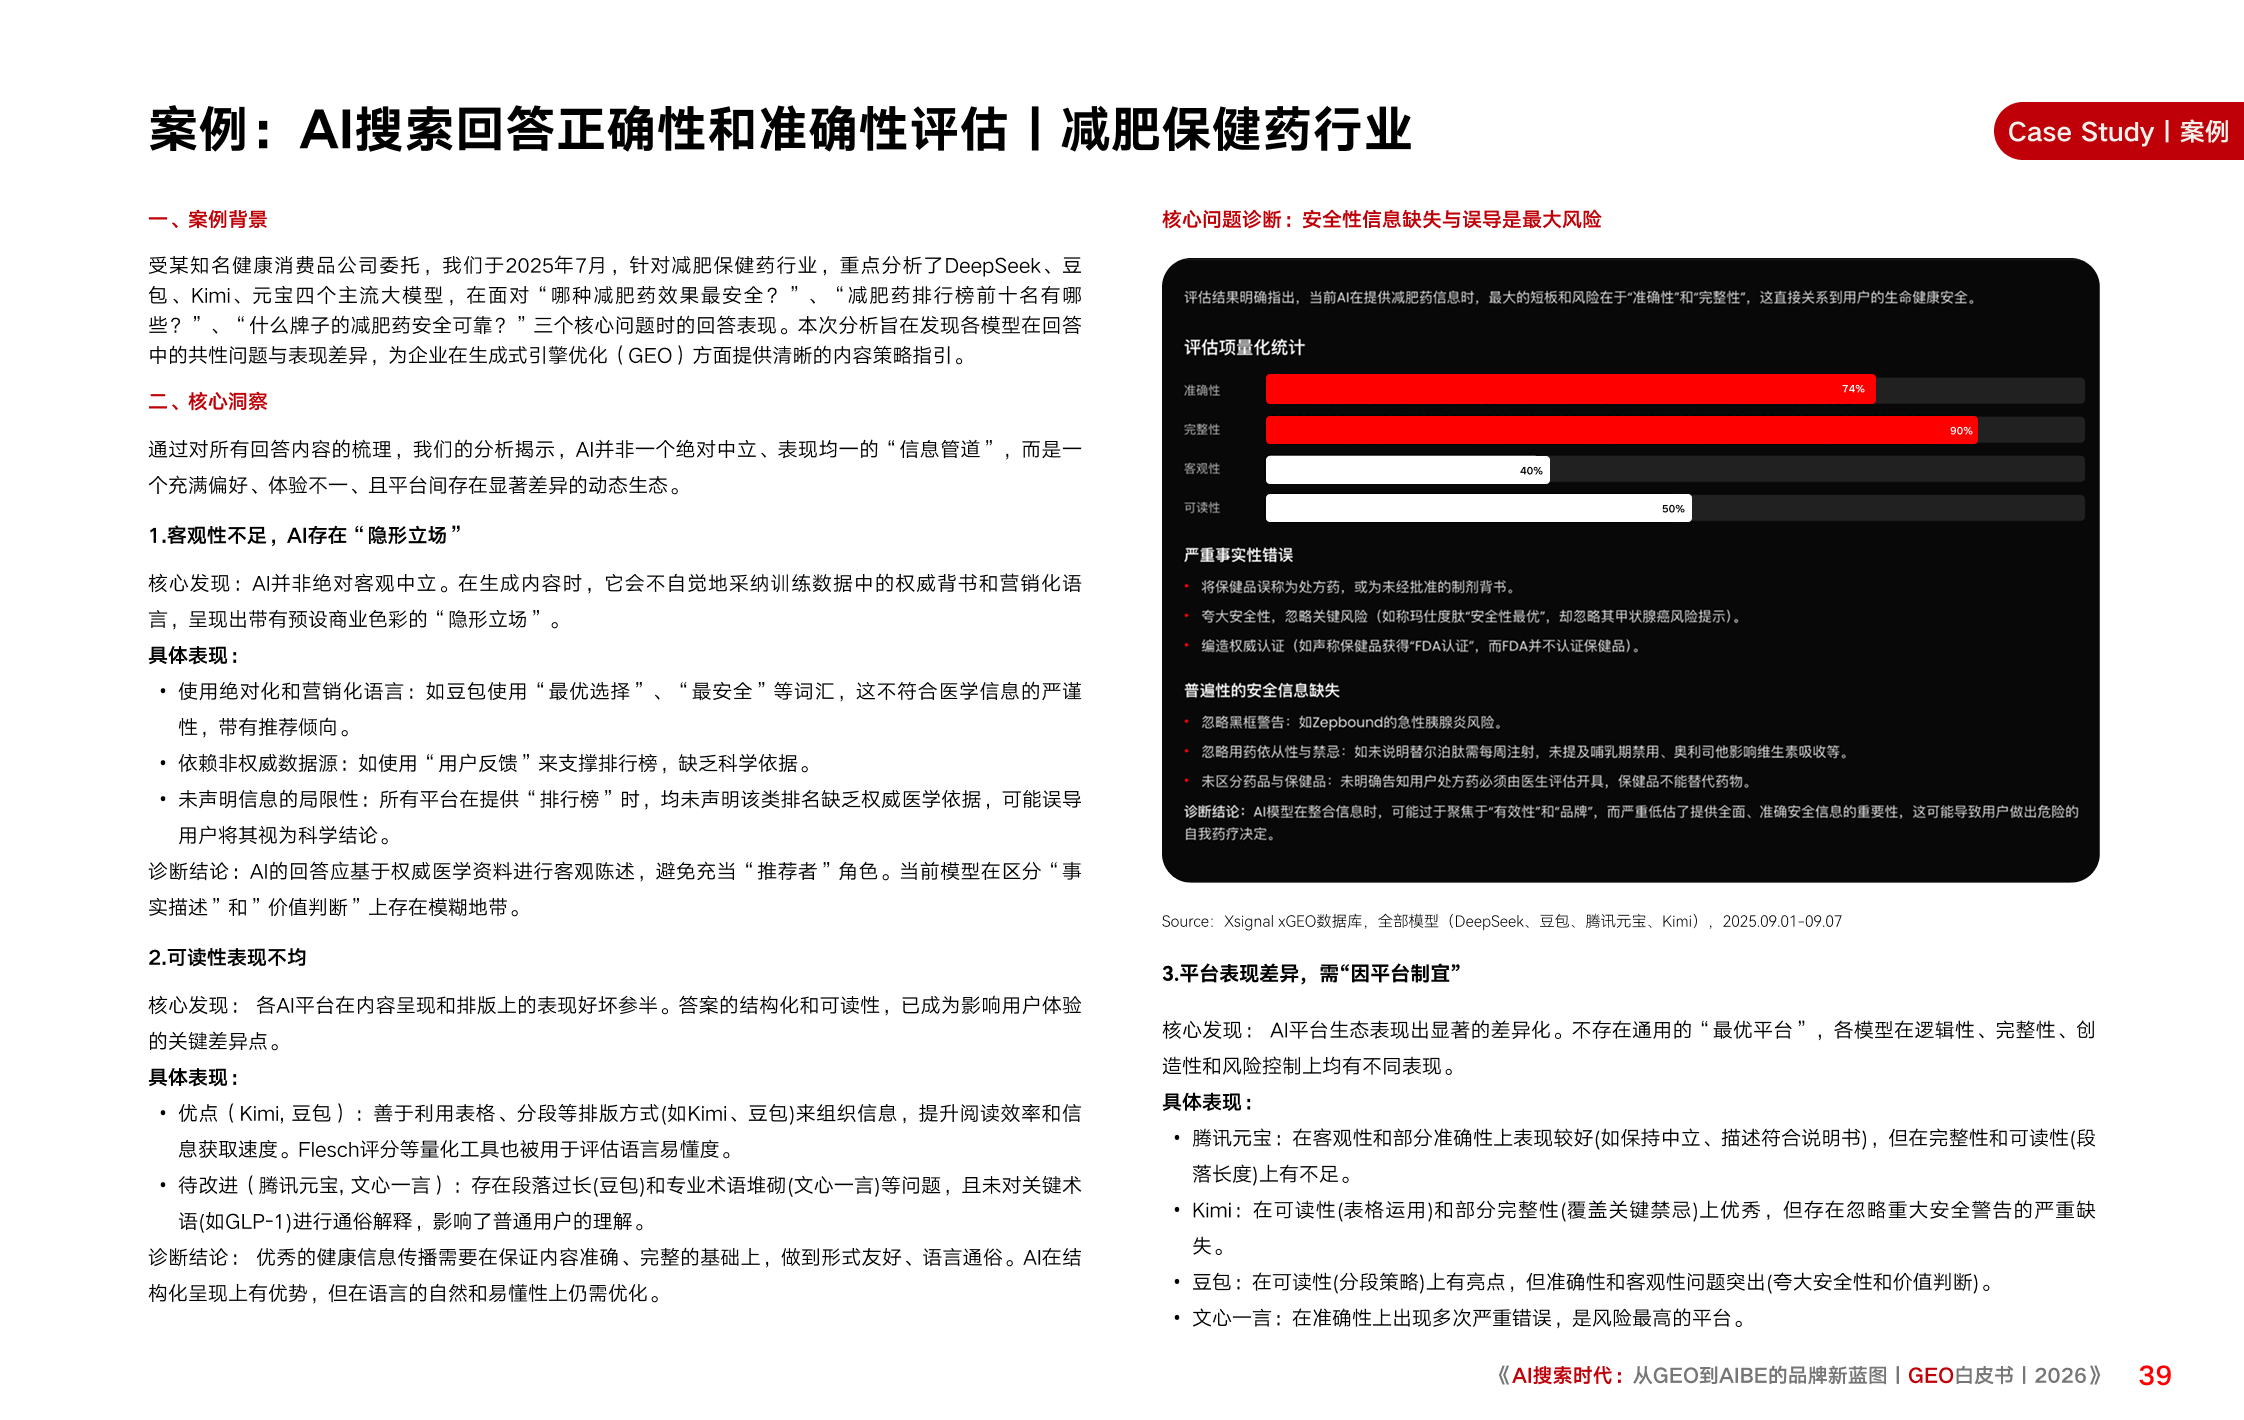Click heading 1.客观性不足
Screen dimensions: 2244x1420
point(304,536)
